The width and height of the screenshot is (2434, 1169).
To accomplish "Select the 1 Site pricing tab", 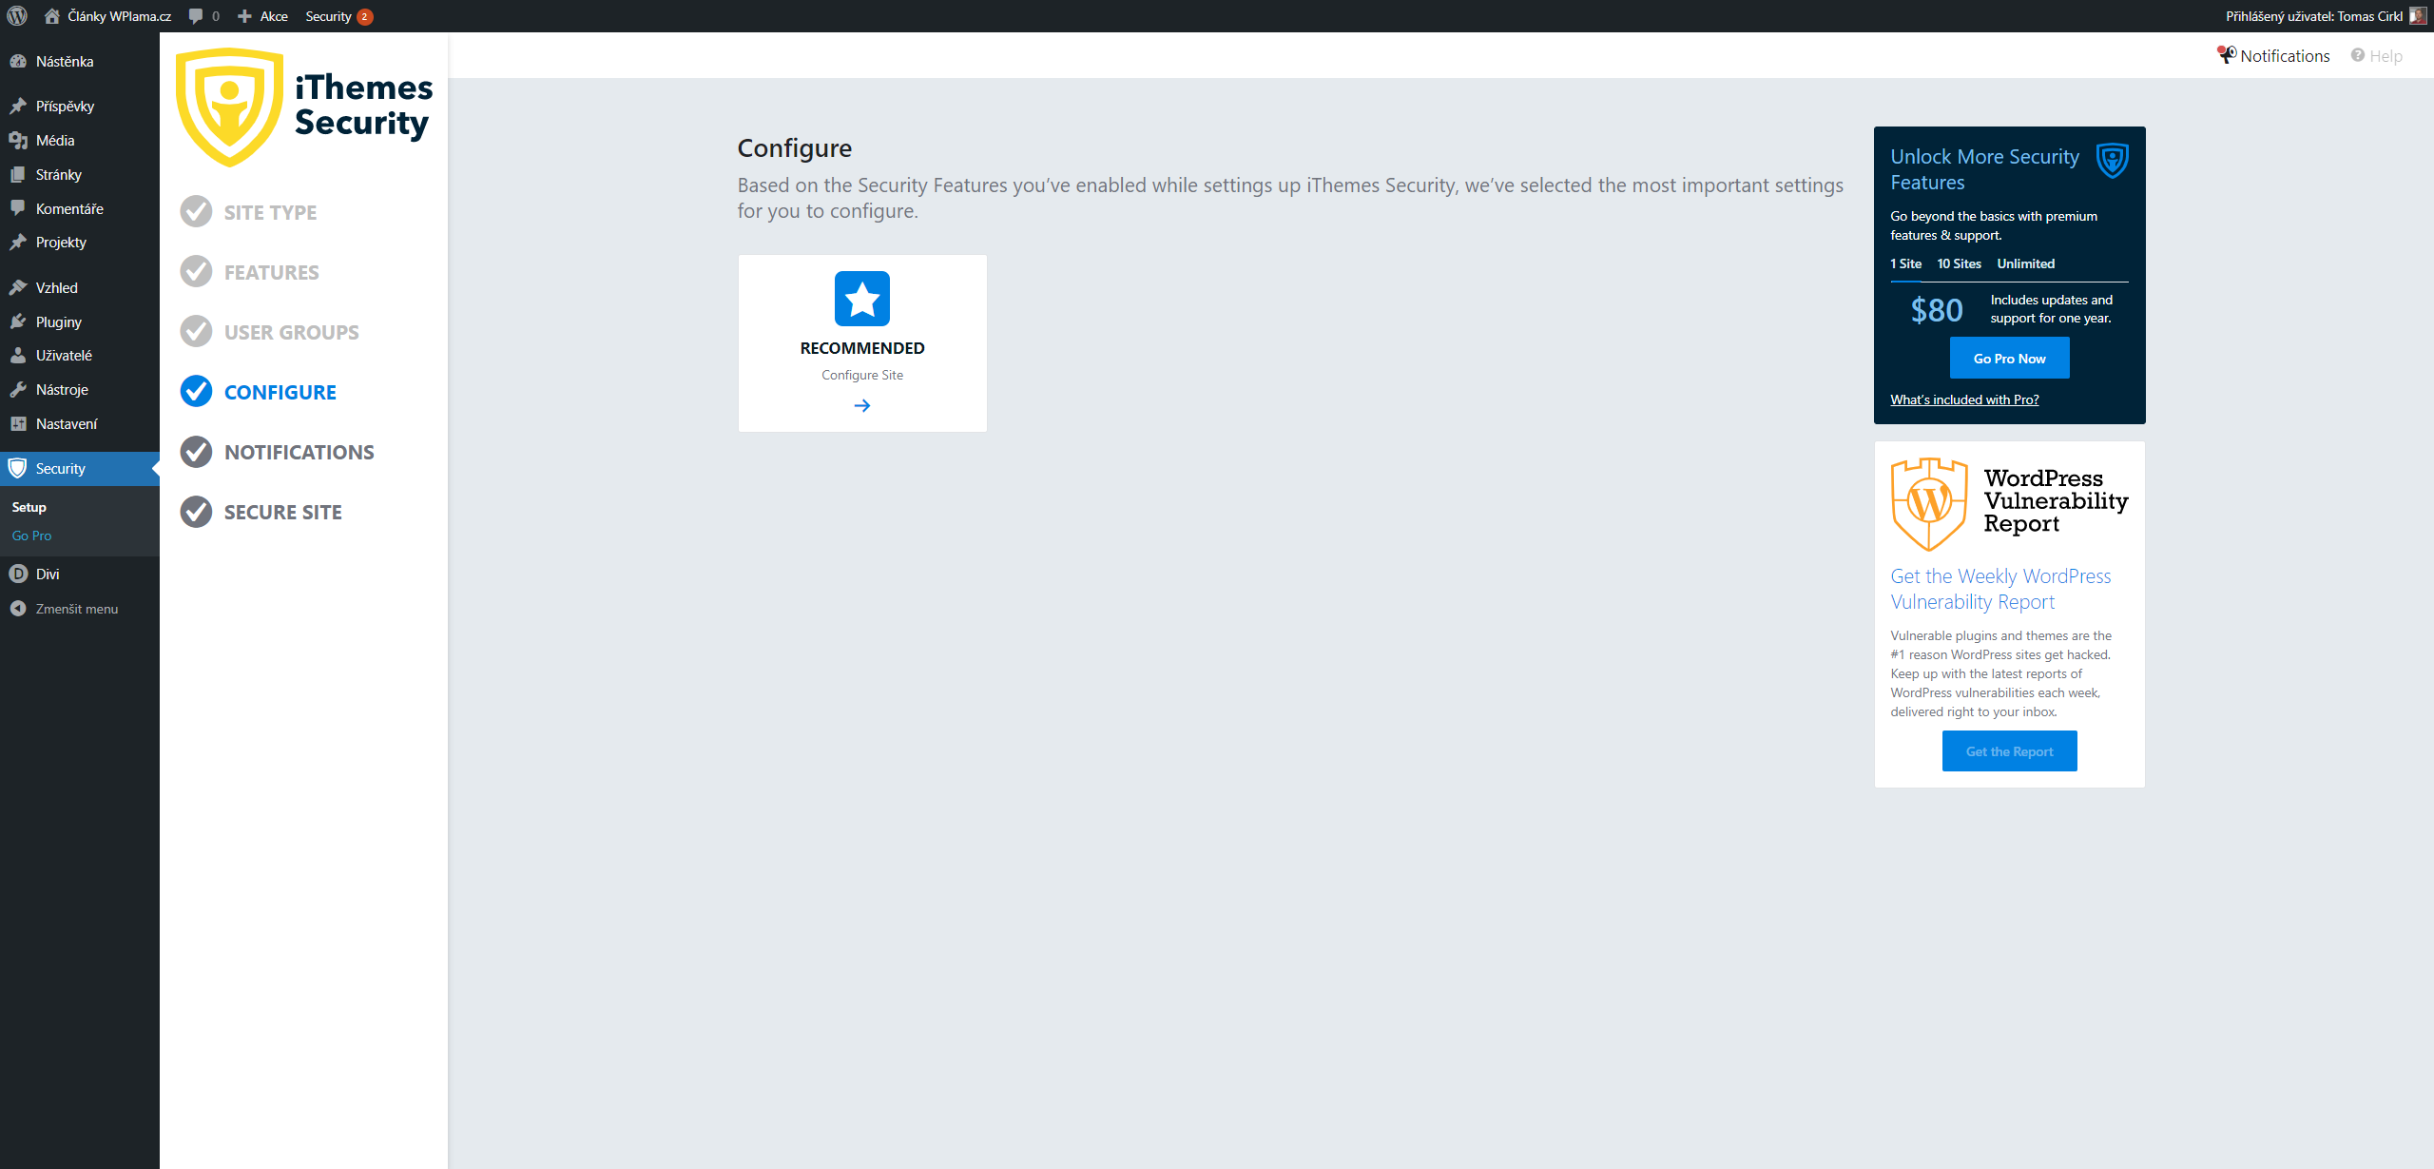I will point(1906,263).
